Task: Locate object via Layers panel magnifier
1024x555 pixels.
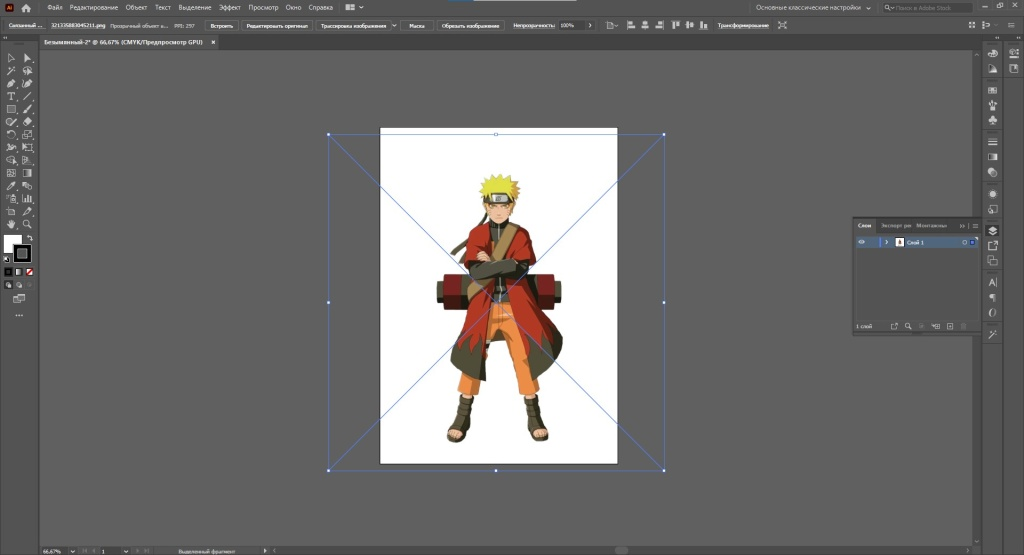Action: [x=908, y=326]
